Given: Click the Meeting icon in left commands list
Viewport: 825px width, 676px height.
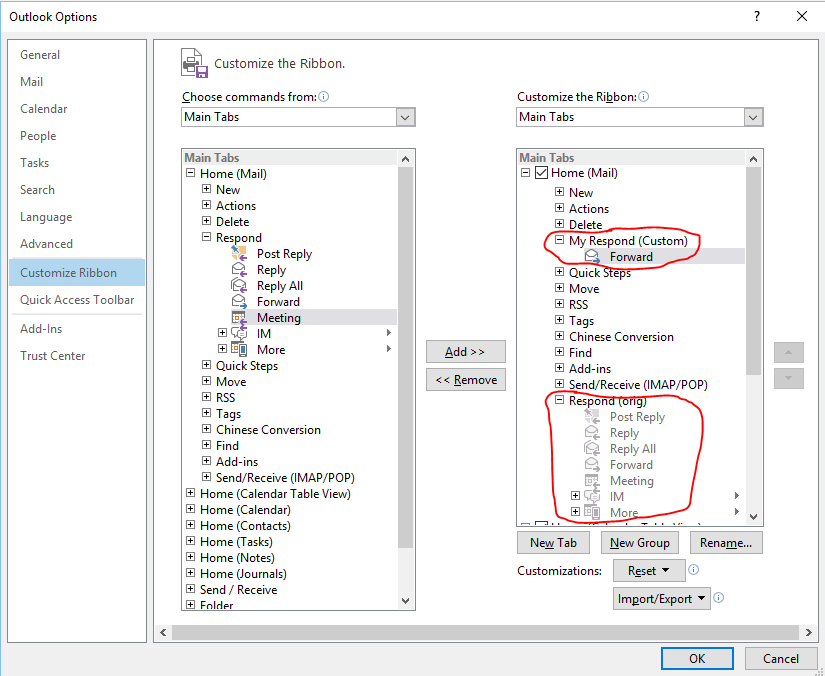Looking at the screenshot, I should click(x=239, y=318).
